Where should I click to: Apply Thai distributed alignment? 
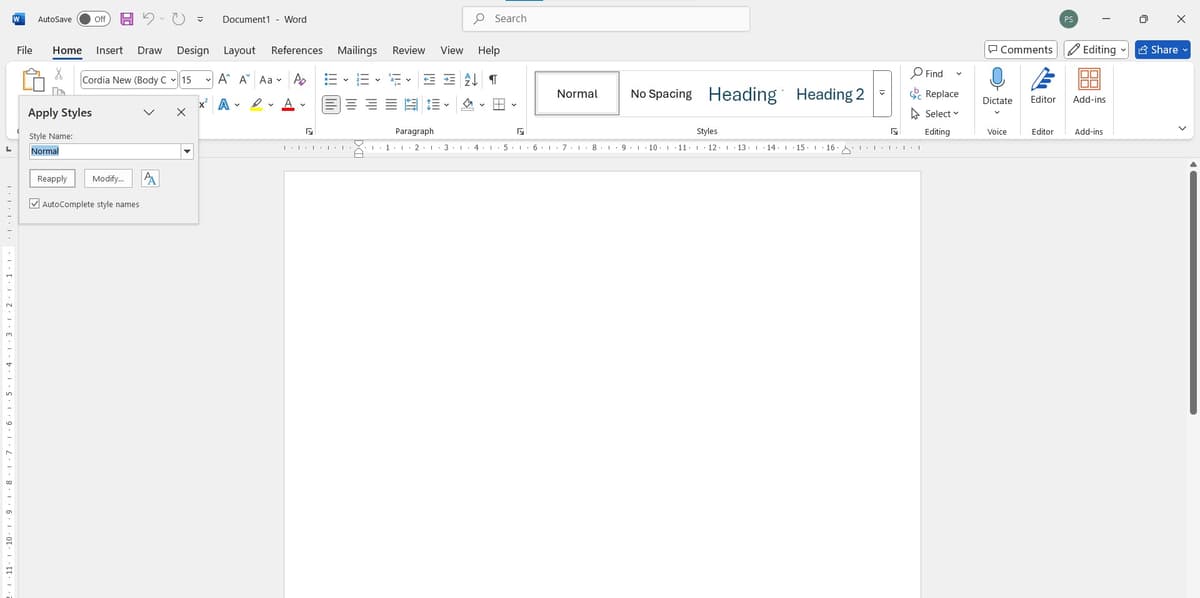pyautogui.click(x=412, y=104)
